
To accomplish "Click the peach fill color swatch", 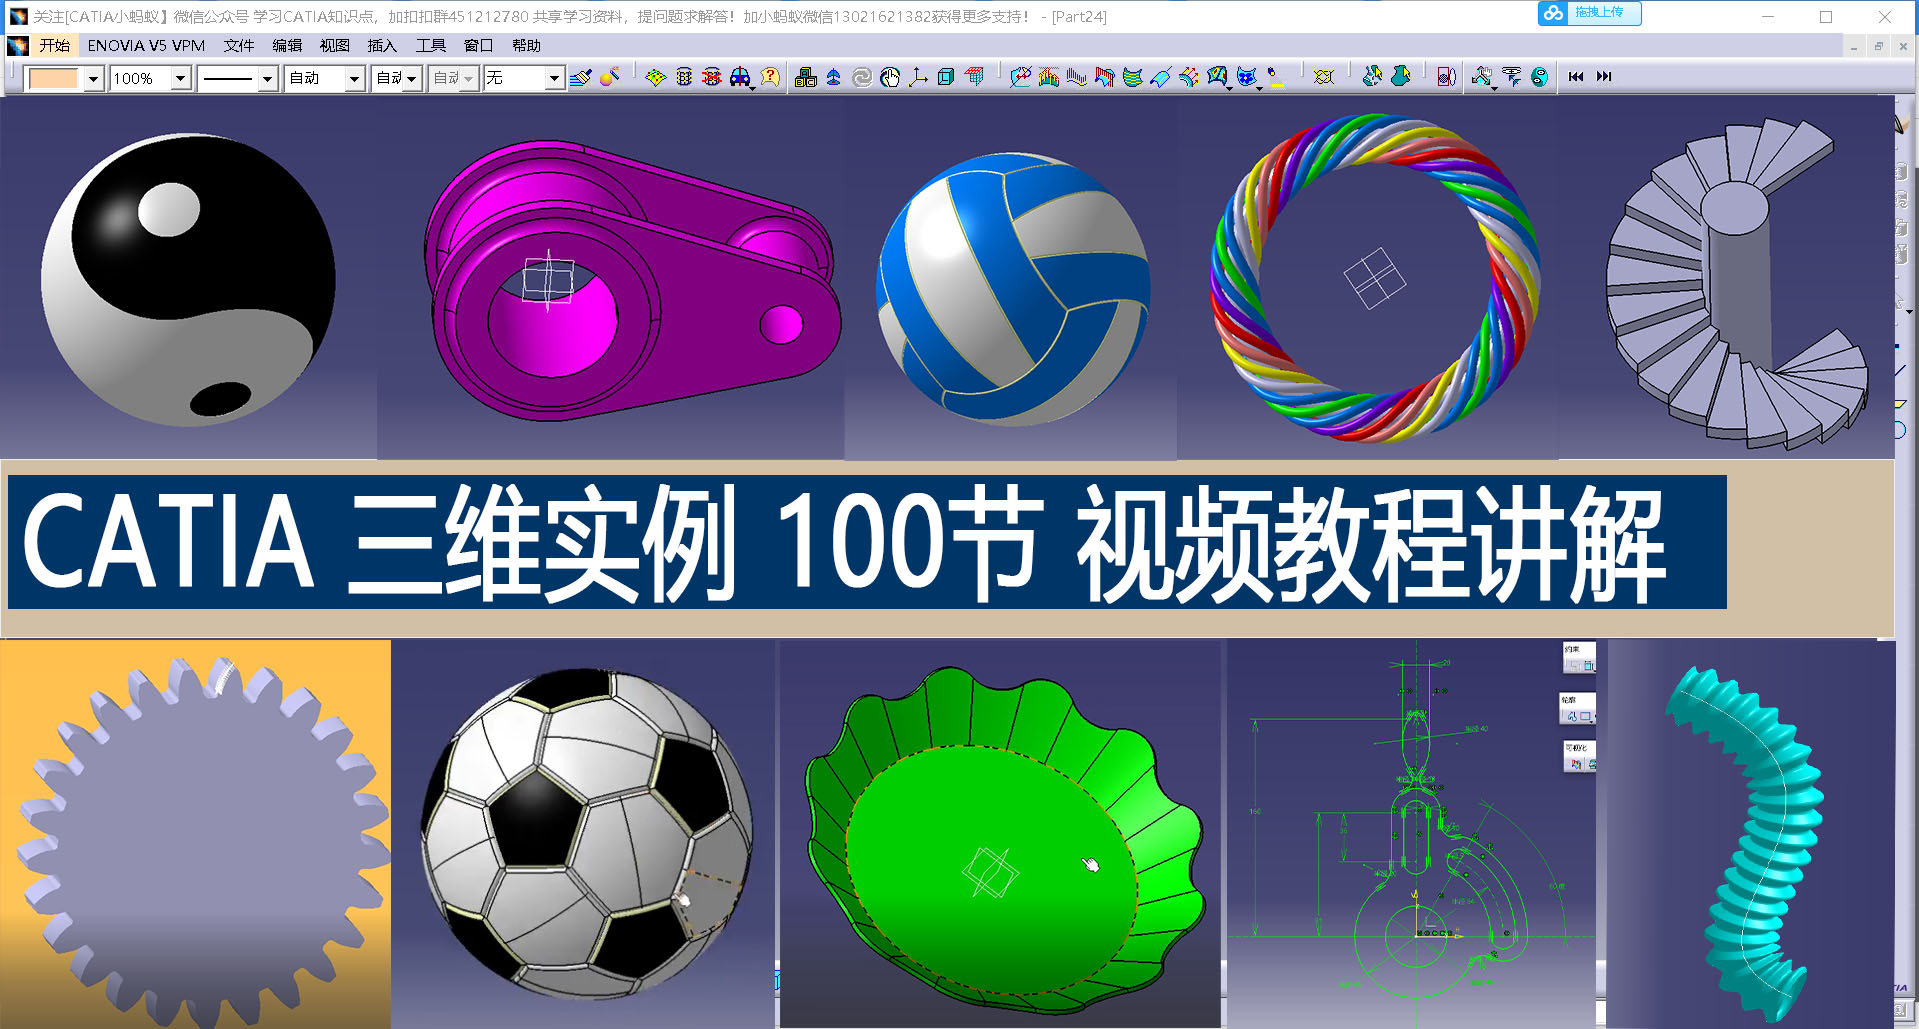I will point(53,78).
